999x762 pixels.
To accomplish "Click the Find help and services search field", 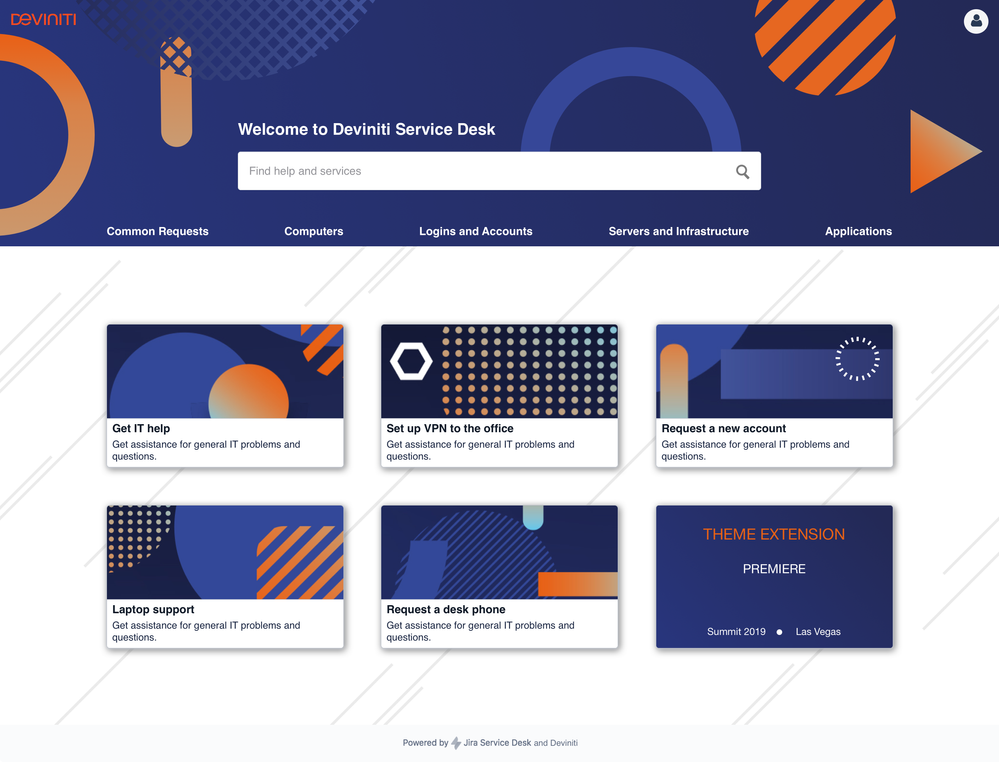I will pos(450,171).
